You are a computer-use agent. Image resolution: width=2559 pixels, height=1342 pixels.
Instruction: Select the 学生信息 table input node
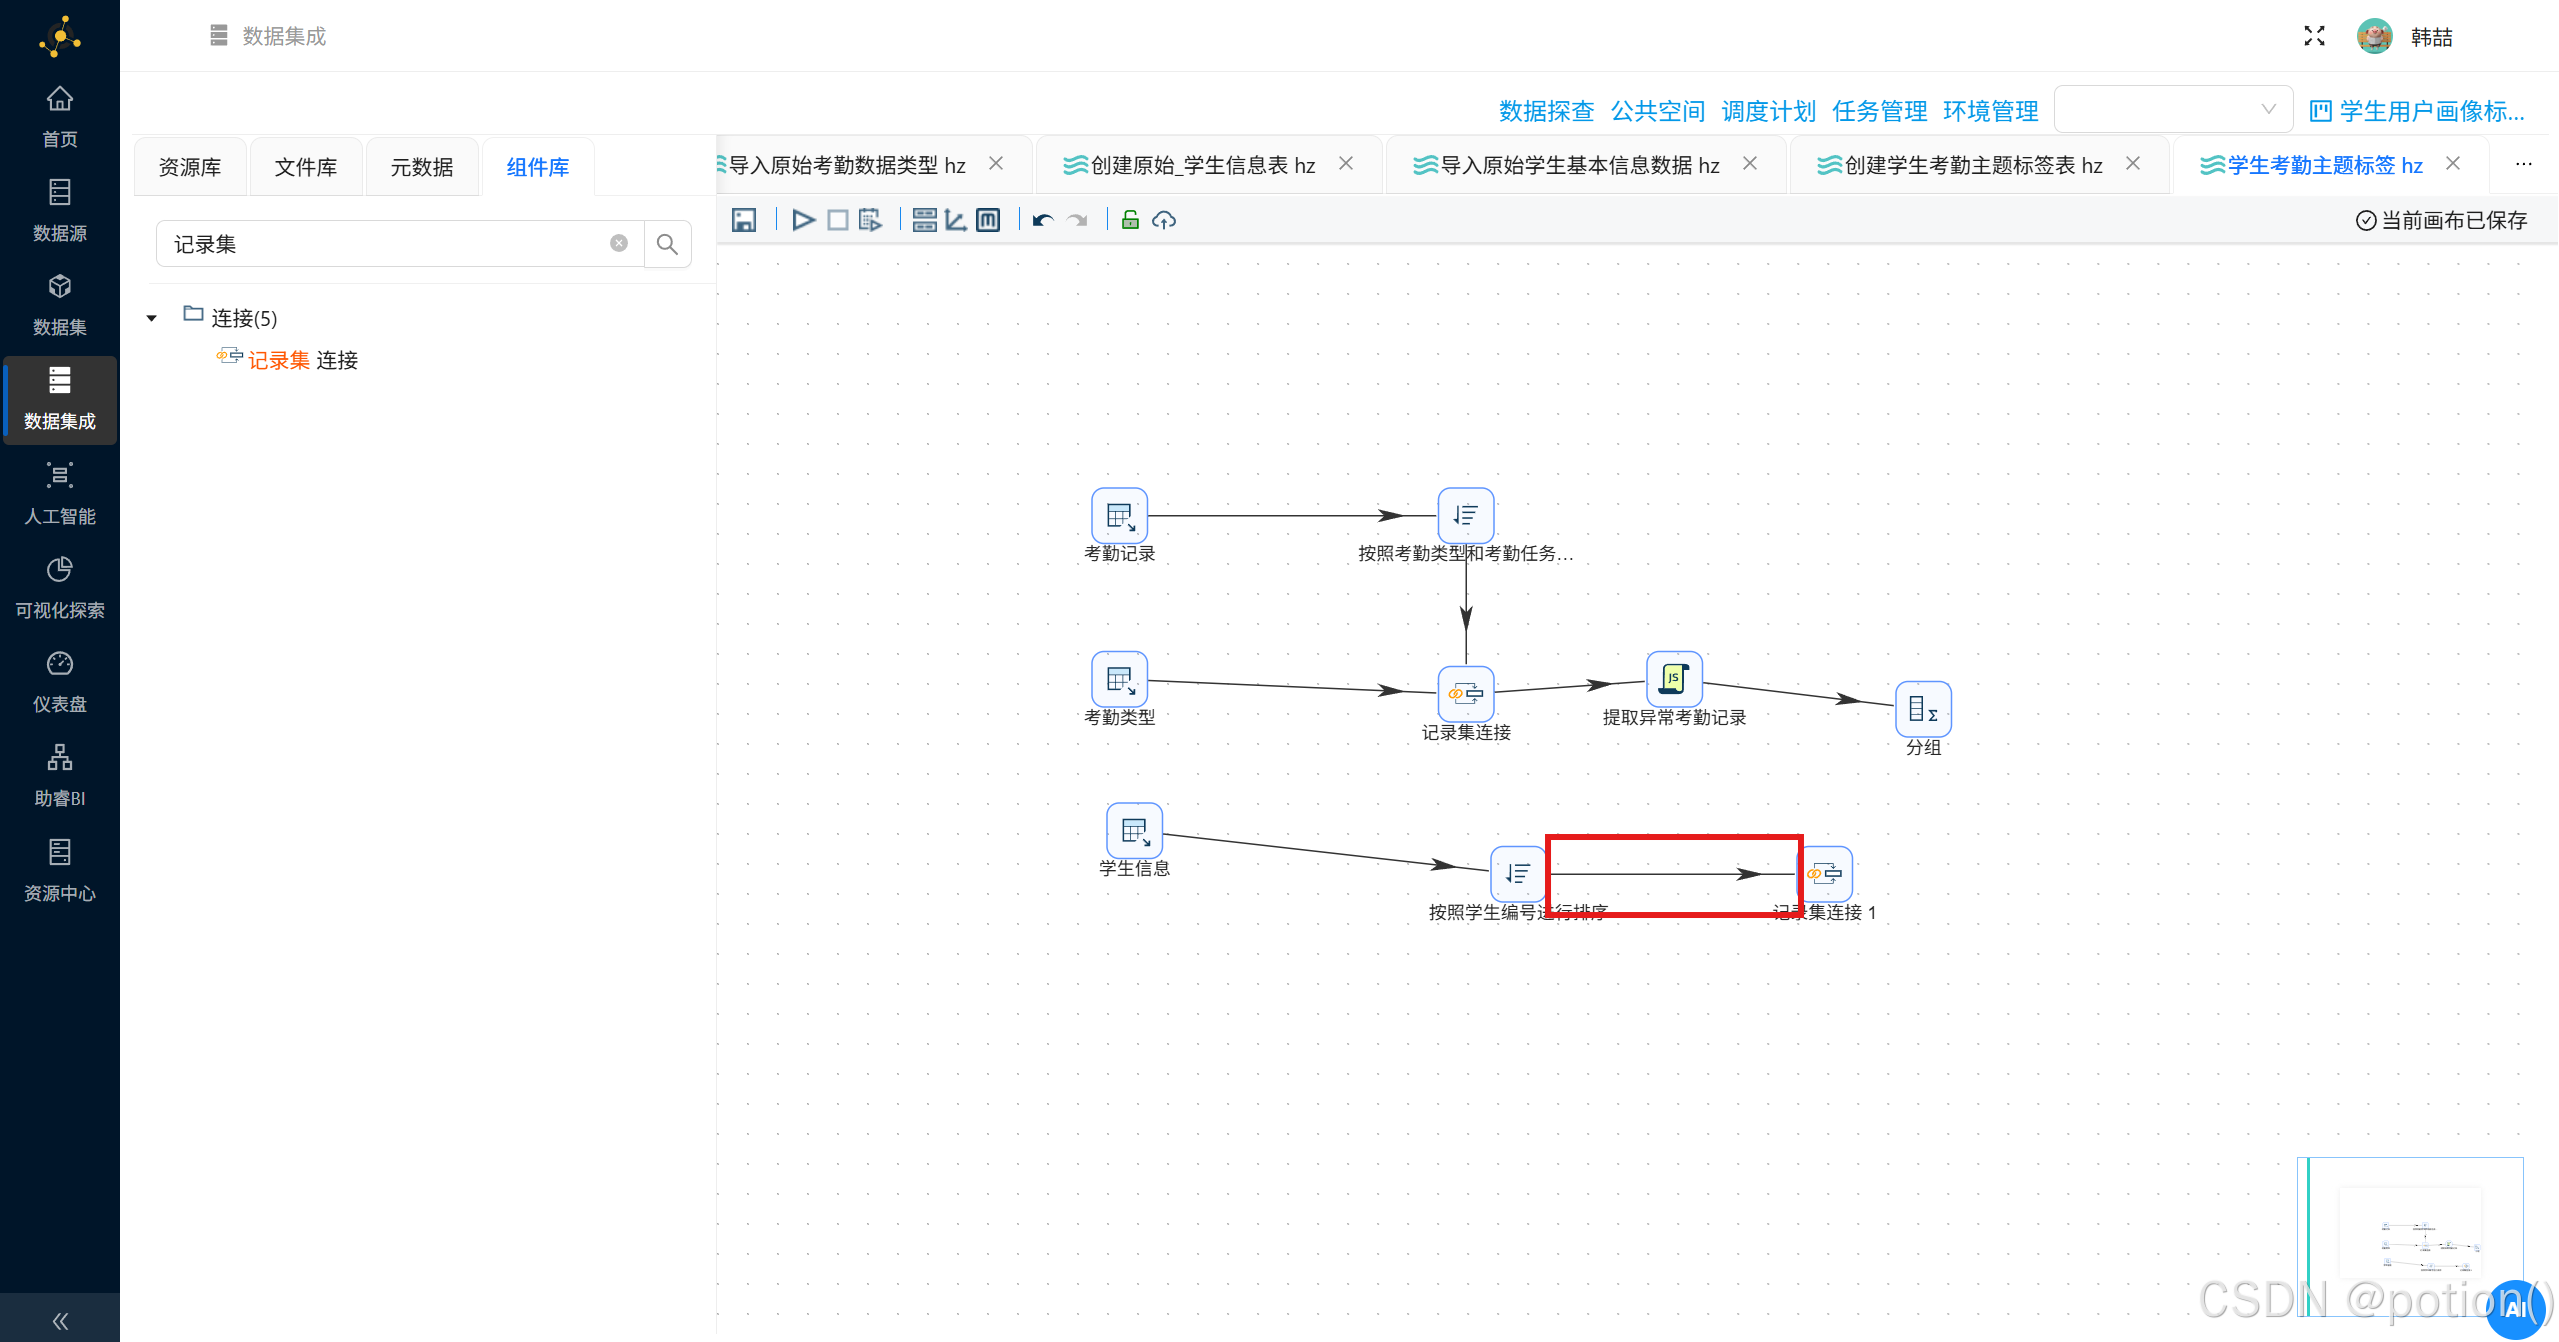click(1134, 831)
